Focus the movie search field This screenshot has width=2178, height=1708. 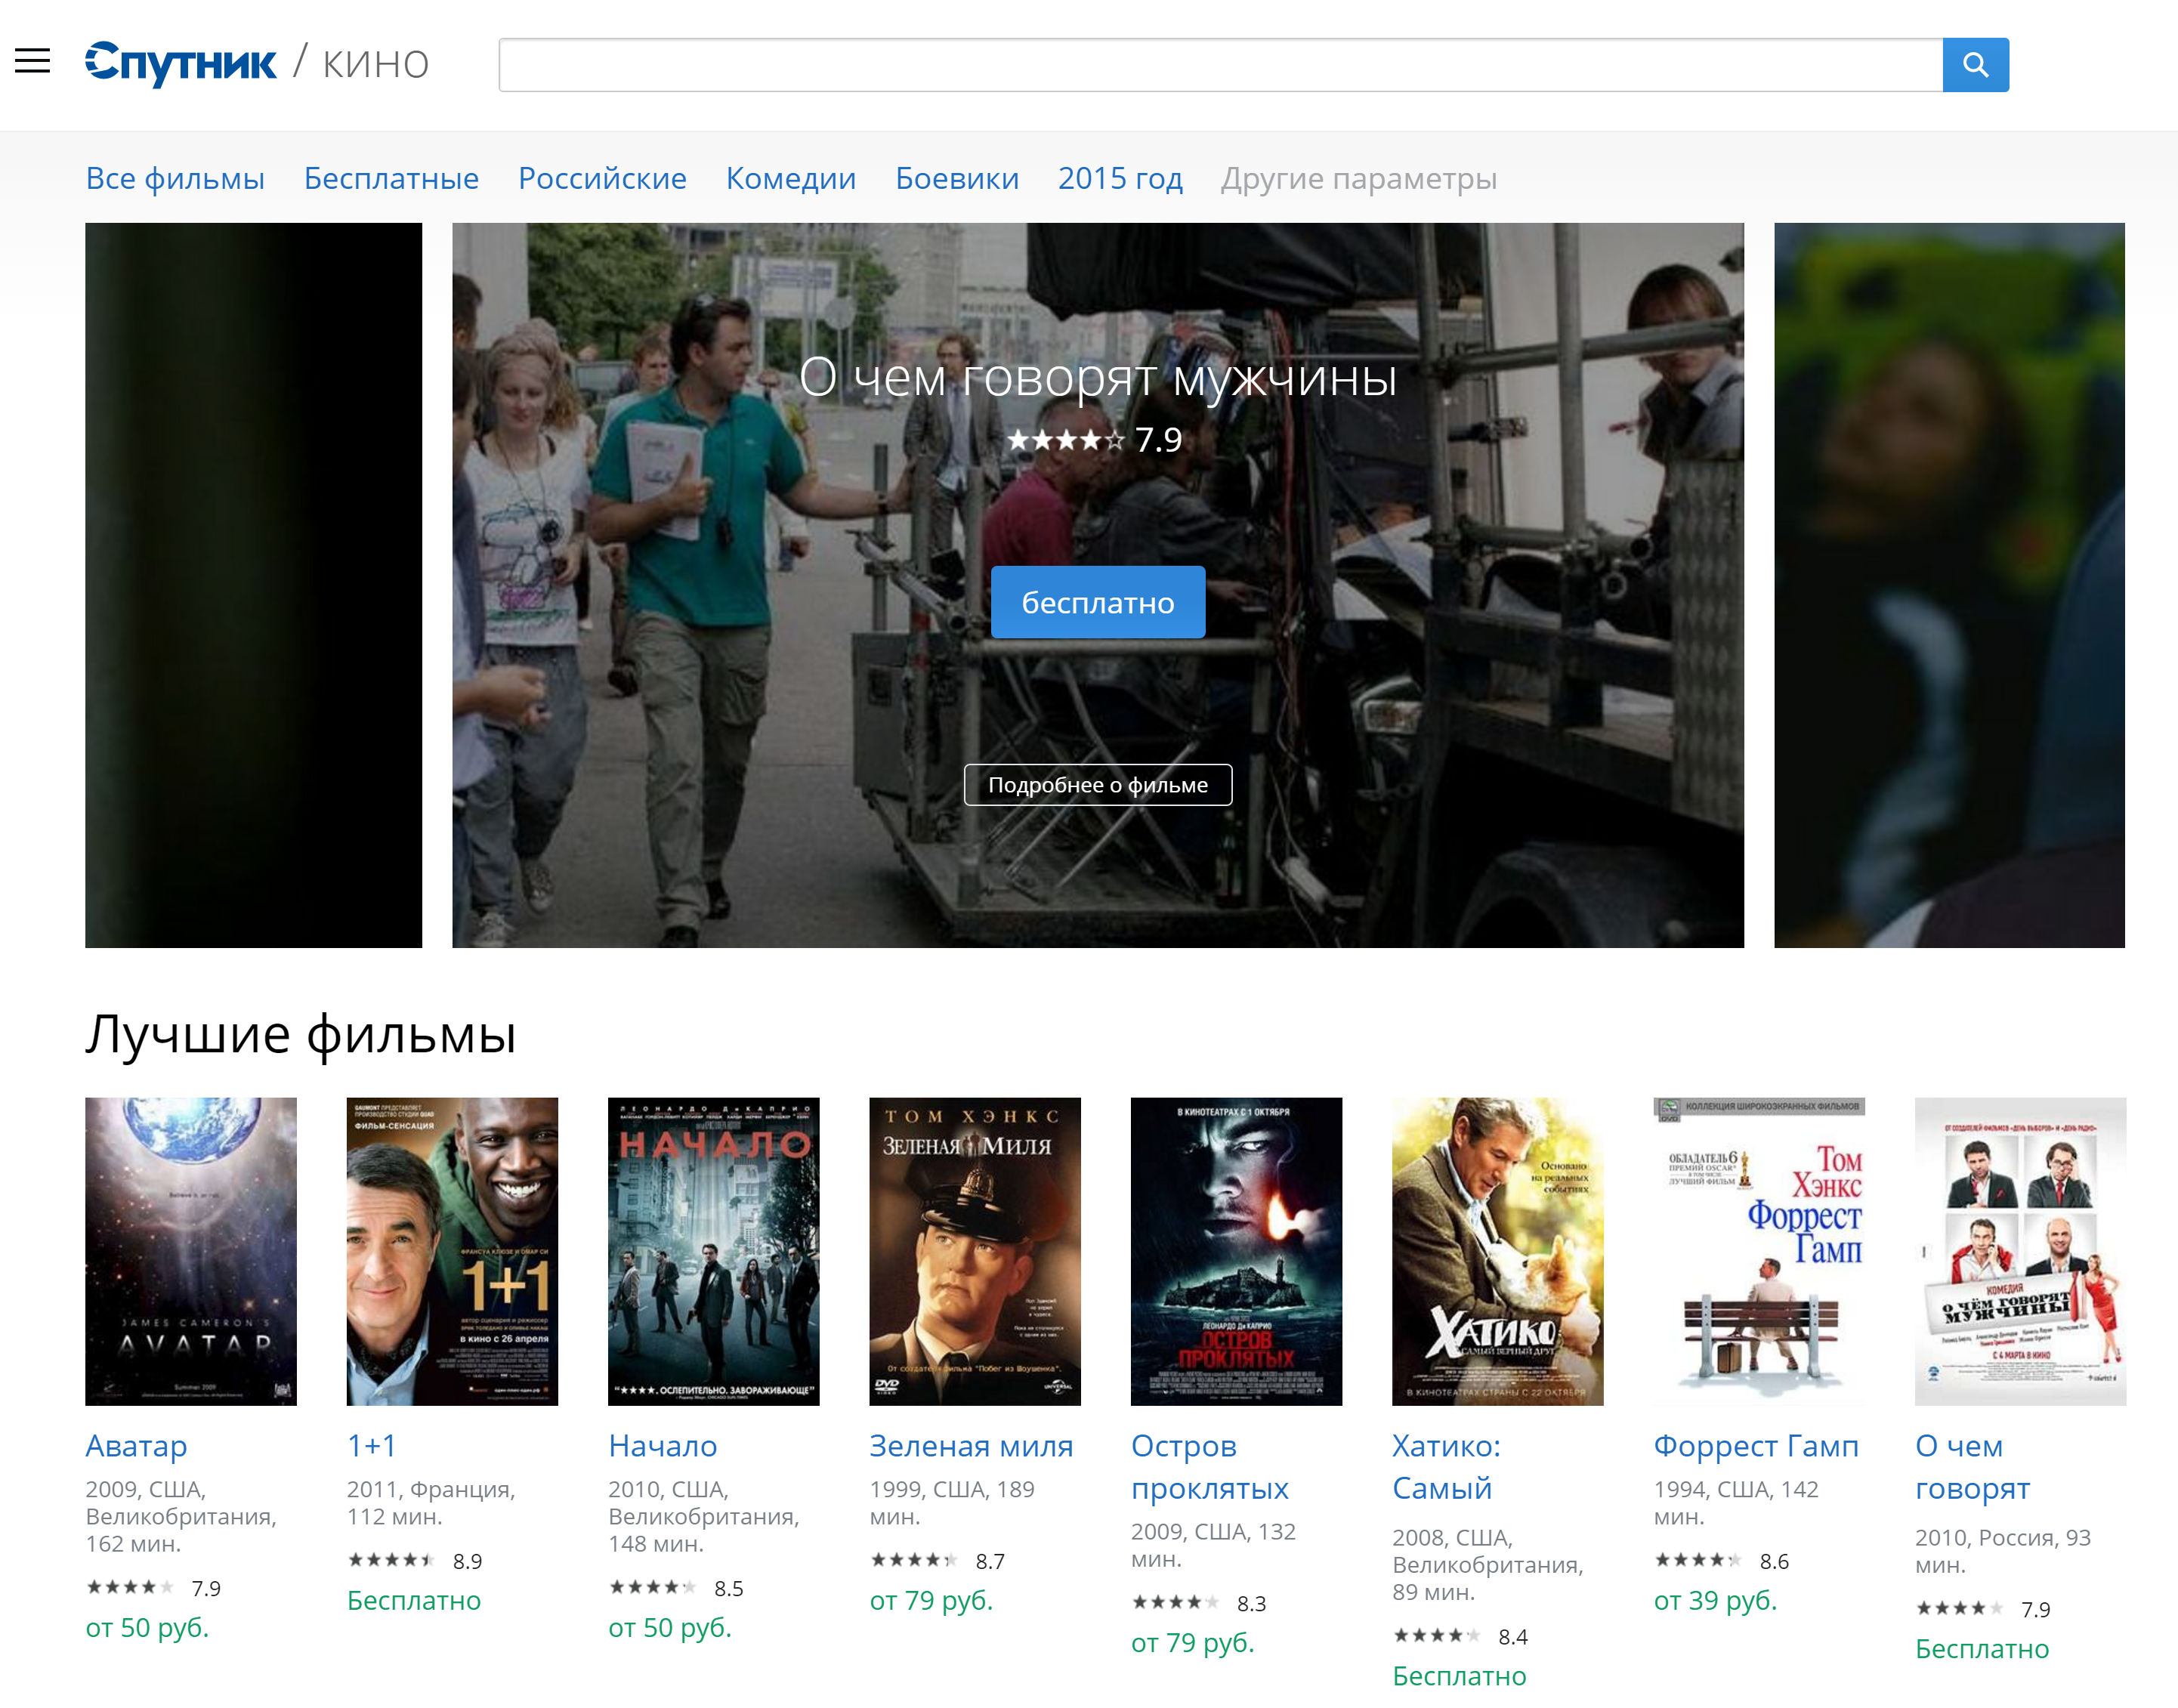(1220, 65)
